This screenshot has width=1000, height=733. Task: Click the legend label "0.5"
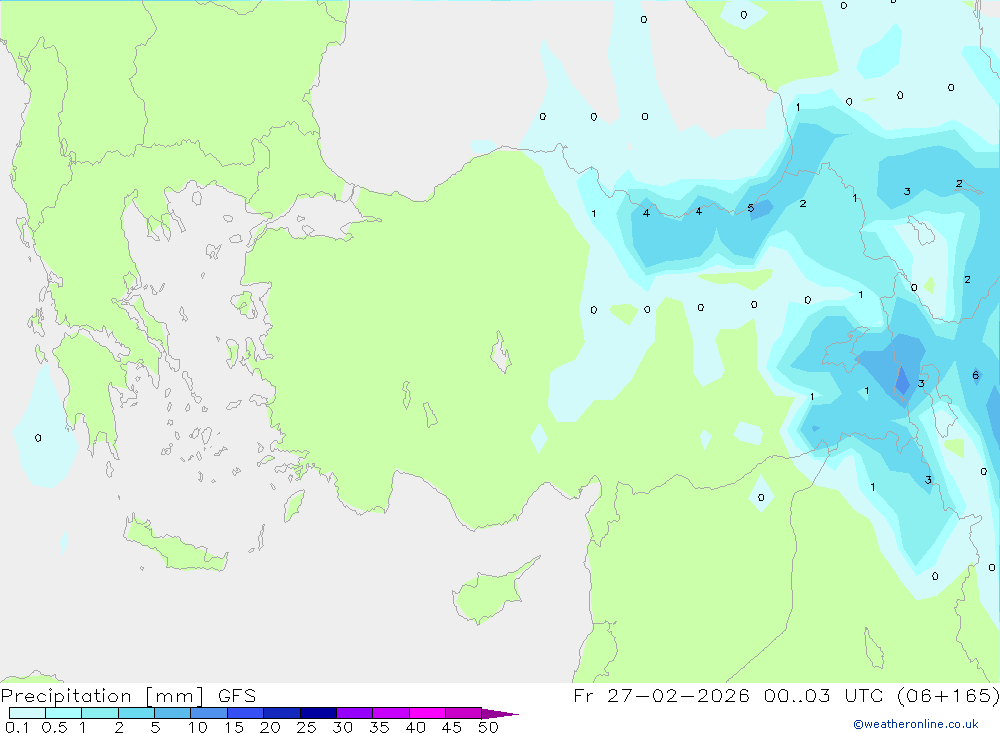54,727
